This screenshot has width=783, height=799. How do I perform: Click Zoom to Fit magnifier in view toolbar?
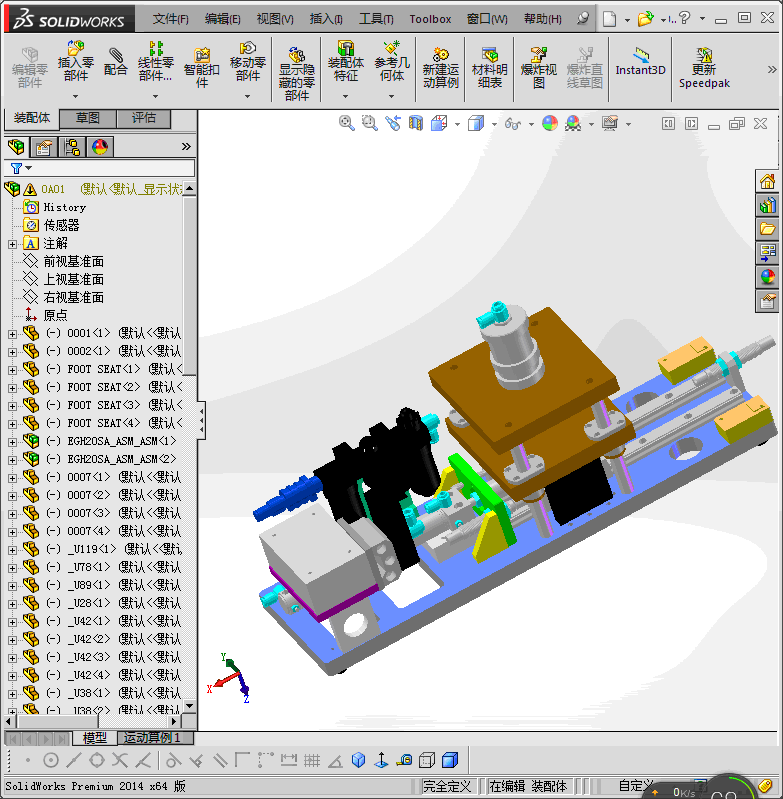coord(347,123)
